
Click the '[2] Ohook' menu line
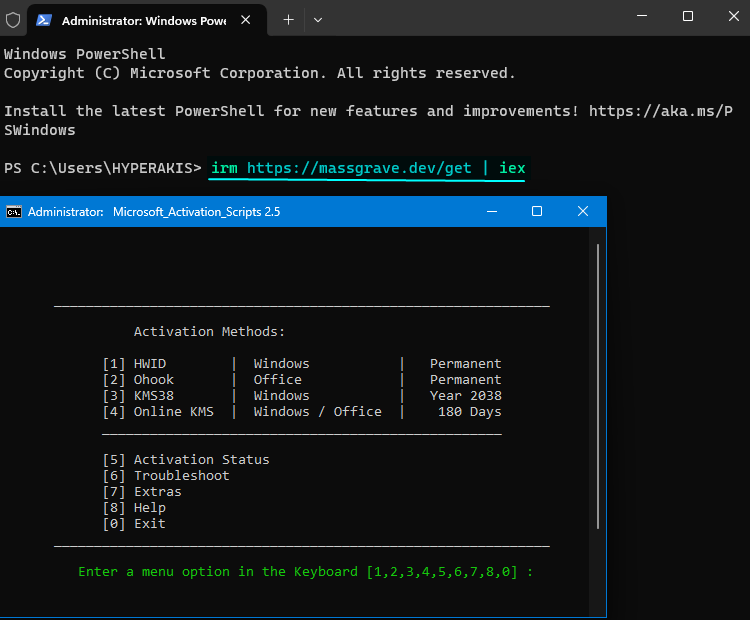138,380
